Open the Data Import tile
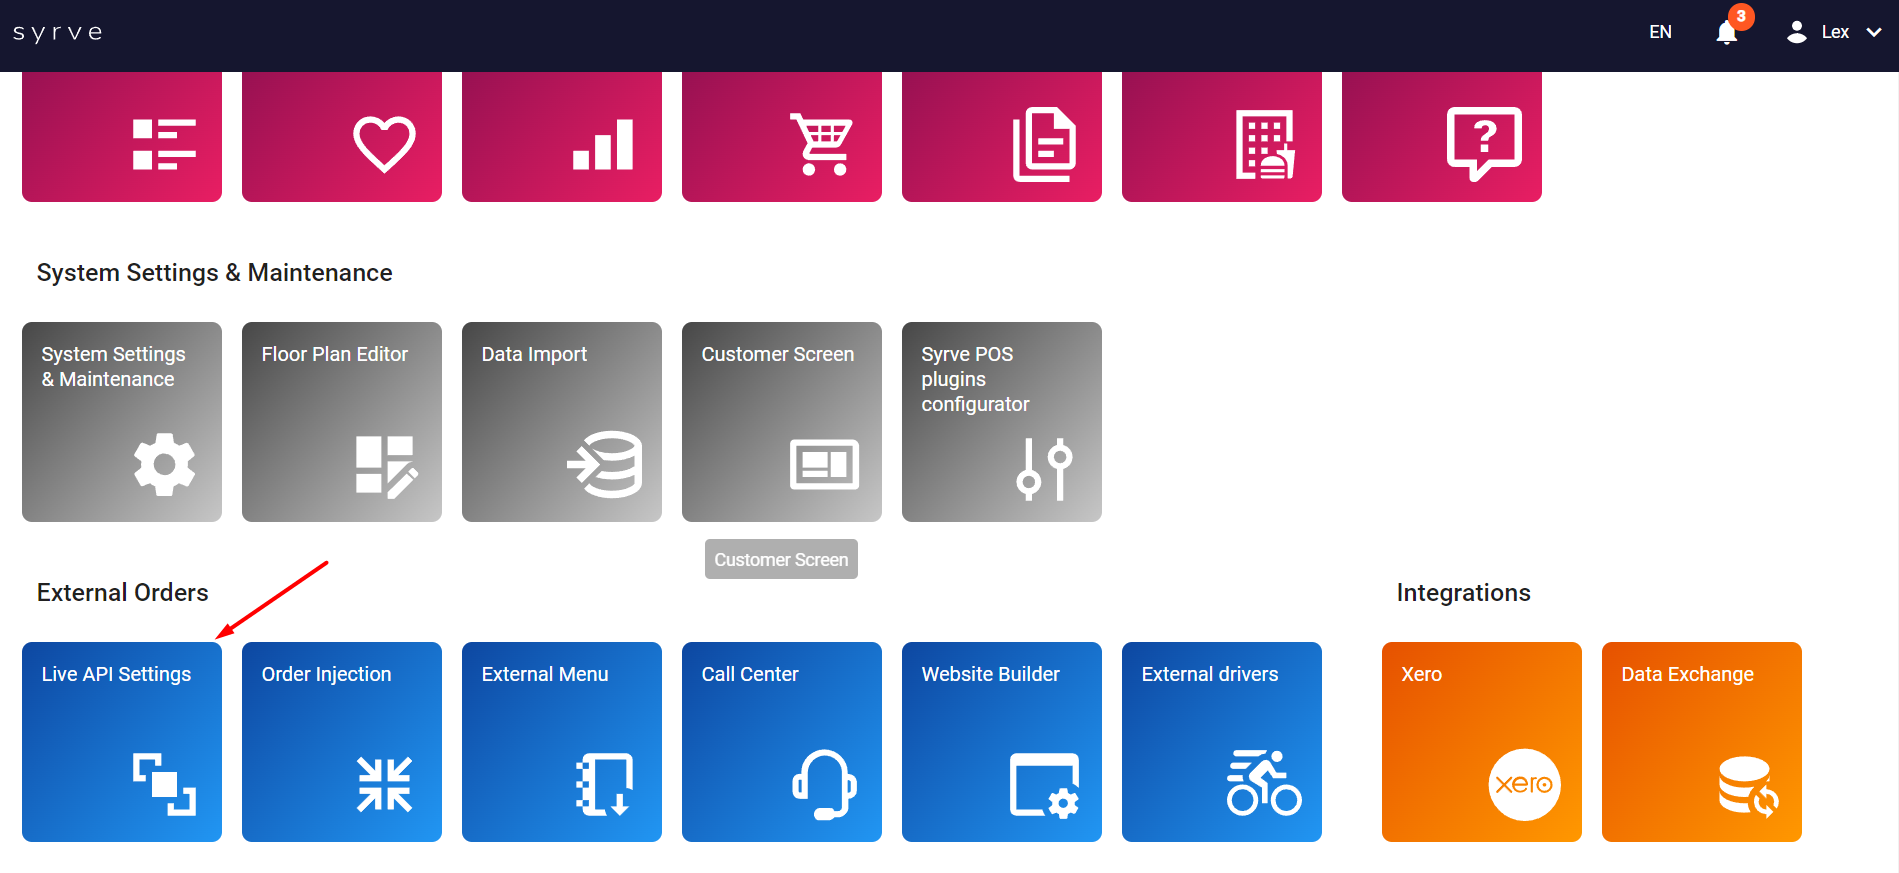This screenshot has height=873, width=1899. (562, 421)
